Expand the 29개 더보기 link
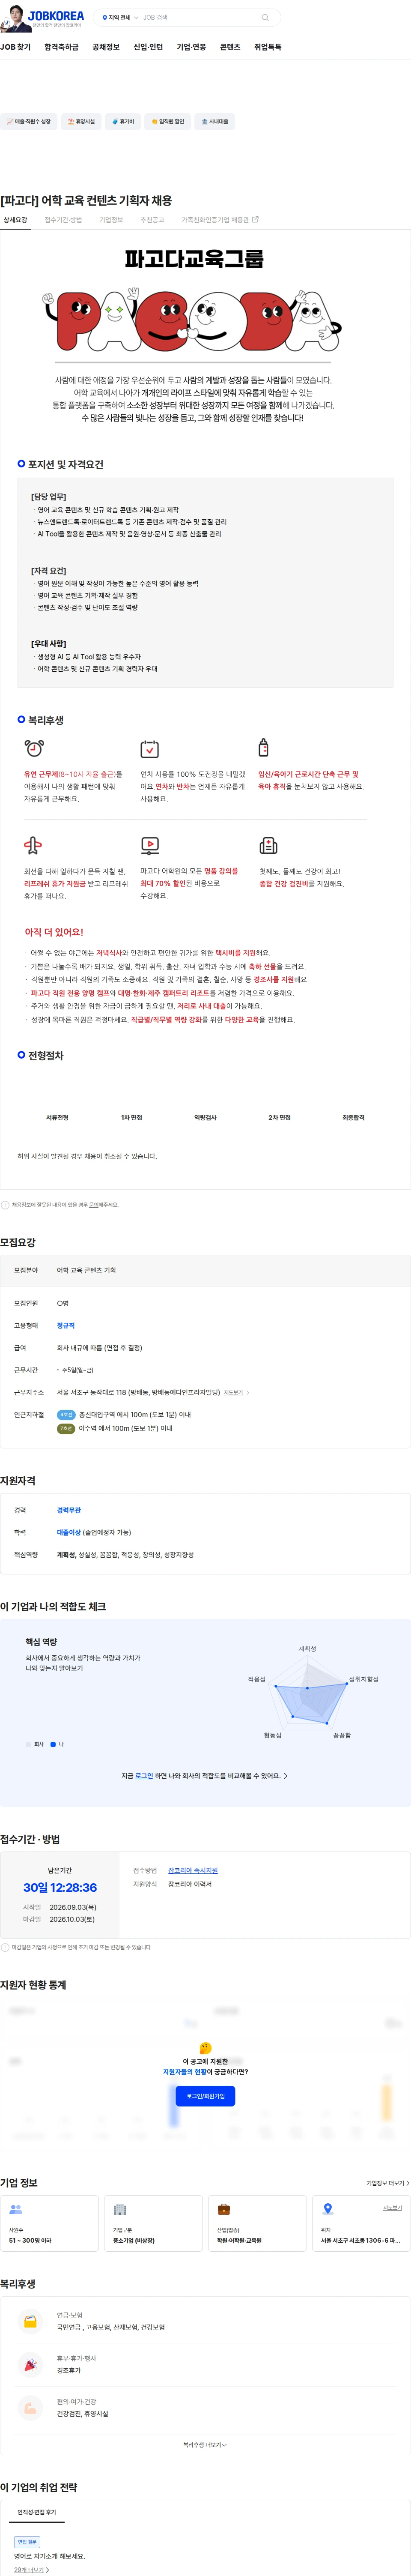This screenshot has width=411, height=2576. point(31,2569)
